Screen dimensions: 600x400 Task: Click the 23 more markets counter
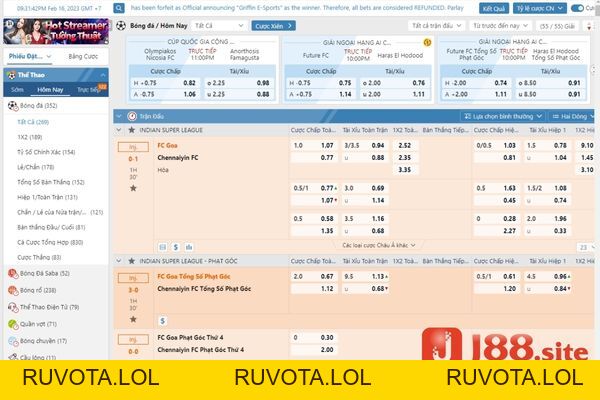click(585, 247)
